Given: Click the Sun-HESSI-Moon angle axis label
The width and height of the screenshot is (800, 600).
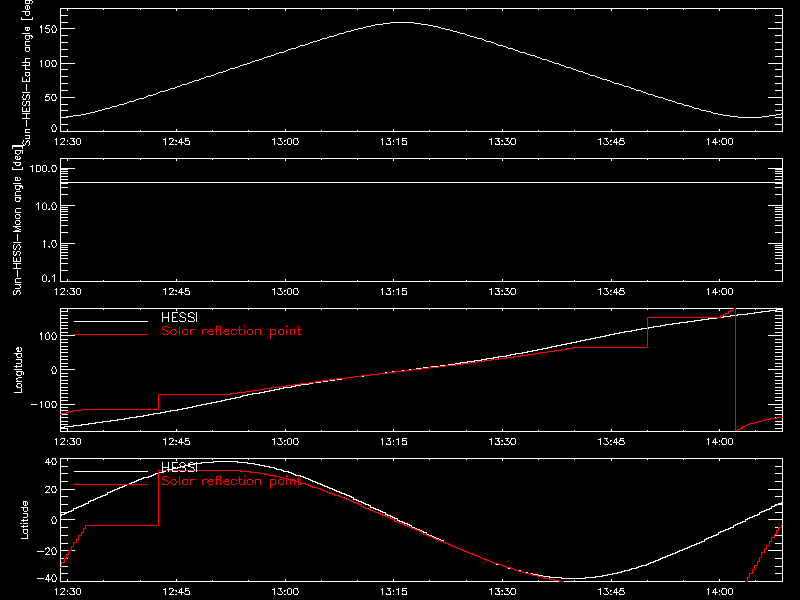Looking at the screenshot, I should (x=17, y=220).
